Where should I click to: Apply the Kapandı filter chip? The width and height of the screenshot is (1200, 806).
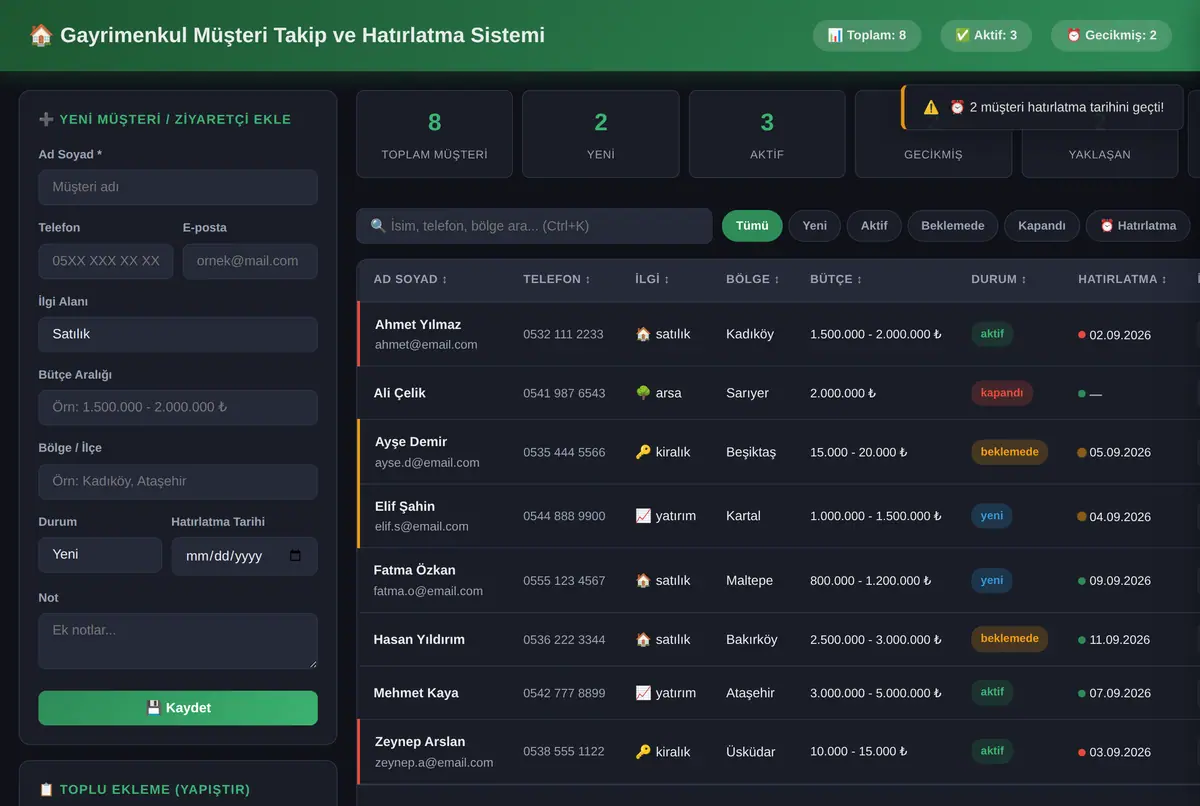[1042, 225]
